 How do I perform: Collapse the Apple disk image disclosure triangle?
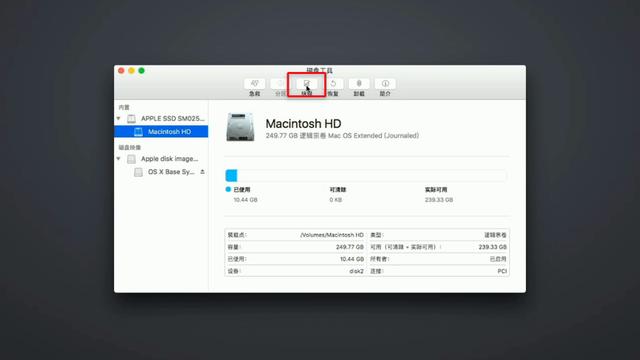point(118,159)
